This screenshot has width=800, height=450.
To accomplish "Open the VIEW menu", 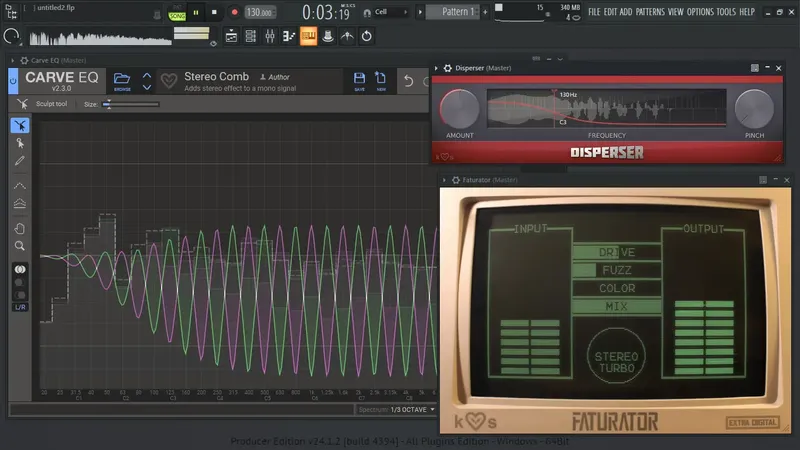I will click(x=676, y=12).
